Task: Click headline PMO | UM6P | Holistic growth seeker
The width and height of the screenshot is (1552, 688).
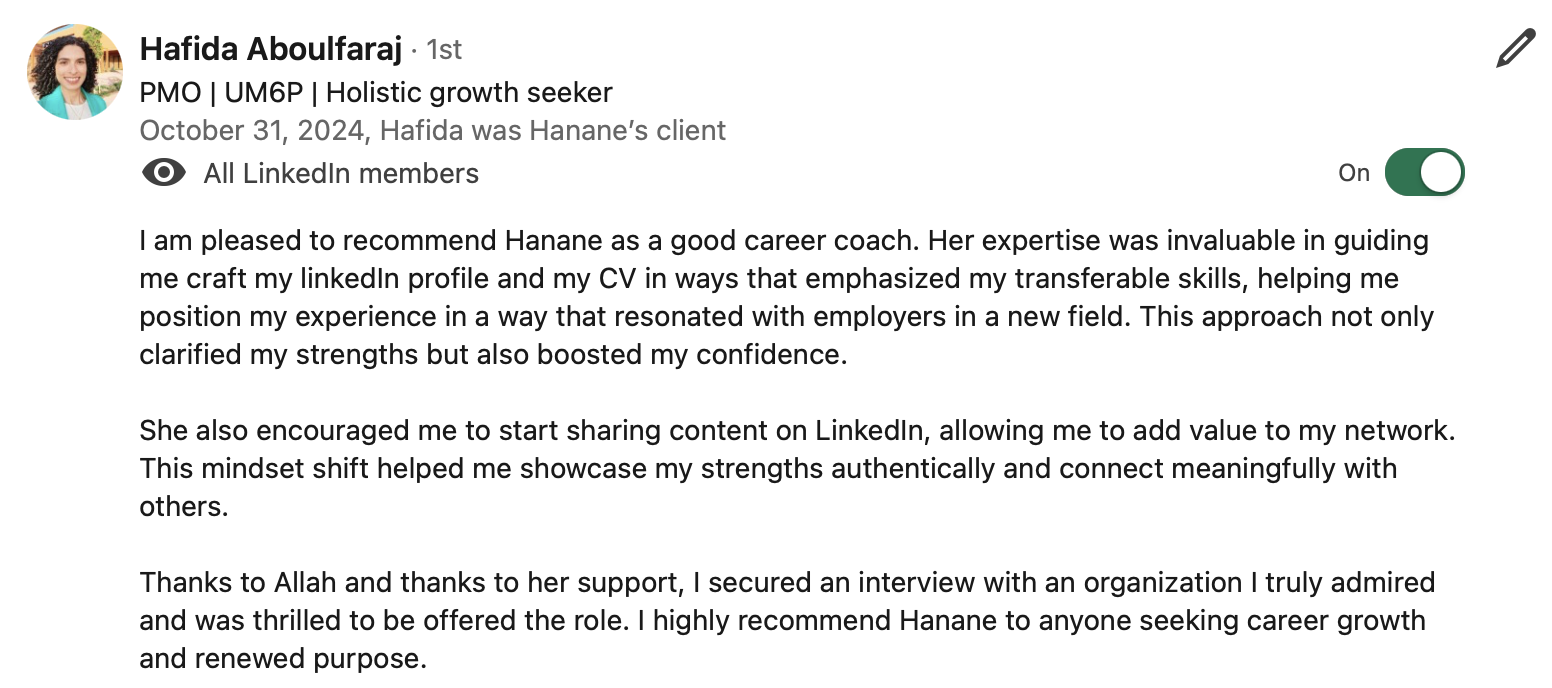Action: 376,93
